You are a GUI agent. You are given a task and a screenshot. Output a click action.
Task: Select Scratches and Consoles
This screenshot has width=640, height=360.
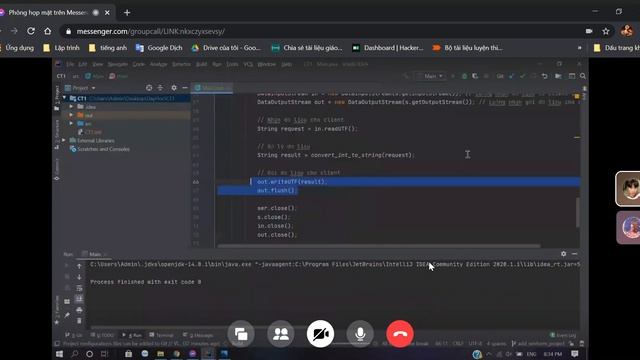click(100, 149)
